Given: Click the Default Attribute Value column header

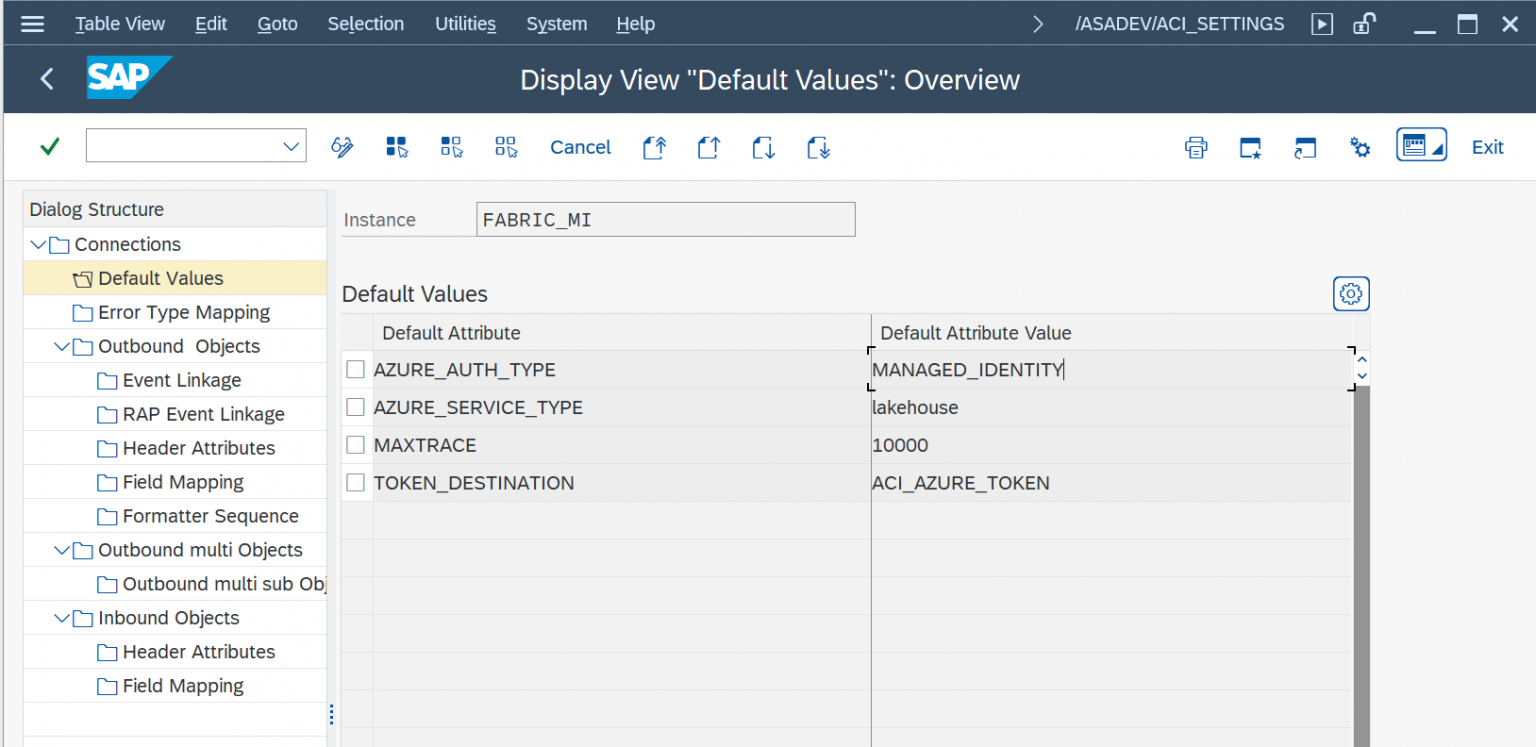Looking at the screenshot, I should pyautogui.click(x=1112, y=333).
